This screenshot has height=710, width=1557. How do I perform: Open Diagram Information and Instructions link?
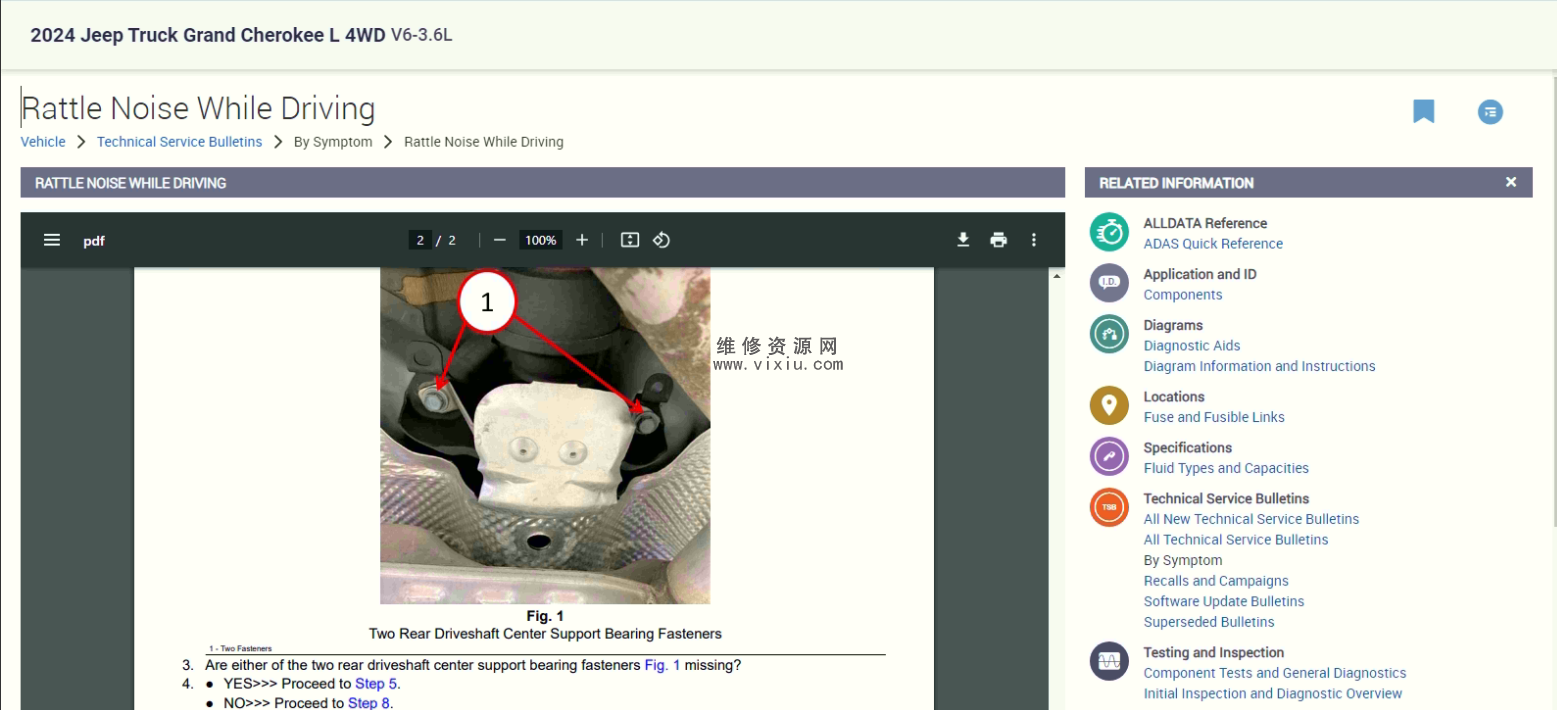coord(1259,366)
